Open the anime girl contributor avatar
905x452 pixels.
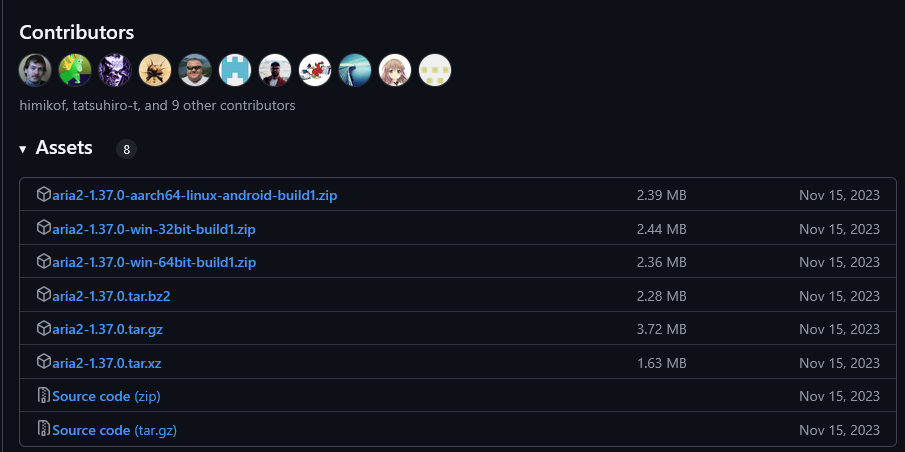[395, 70]
